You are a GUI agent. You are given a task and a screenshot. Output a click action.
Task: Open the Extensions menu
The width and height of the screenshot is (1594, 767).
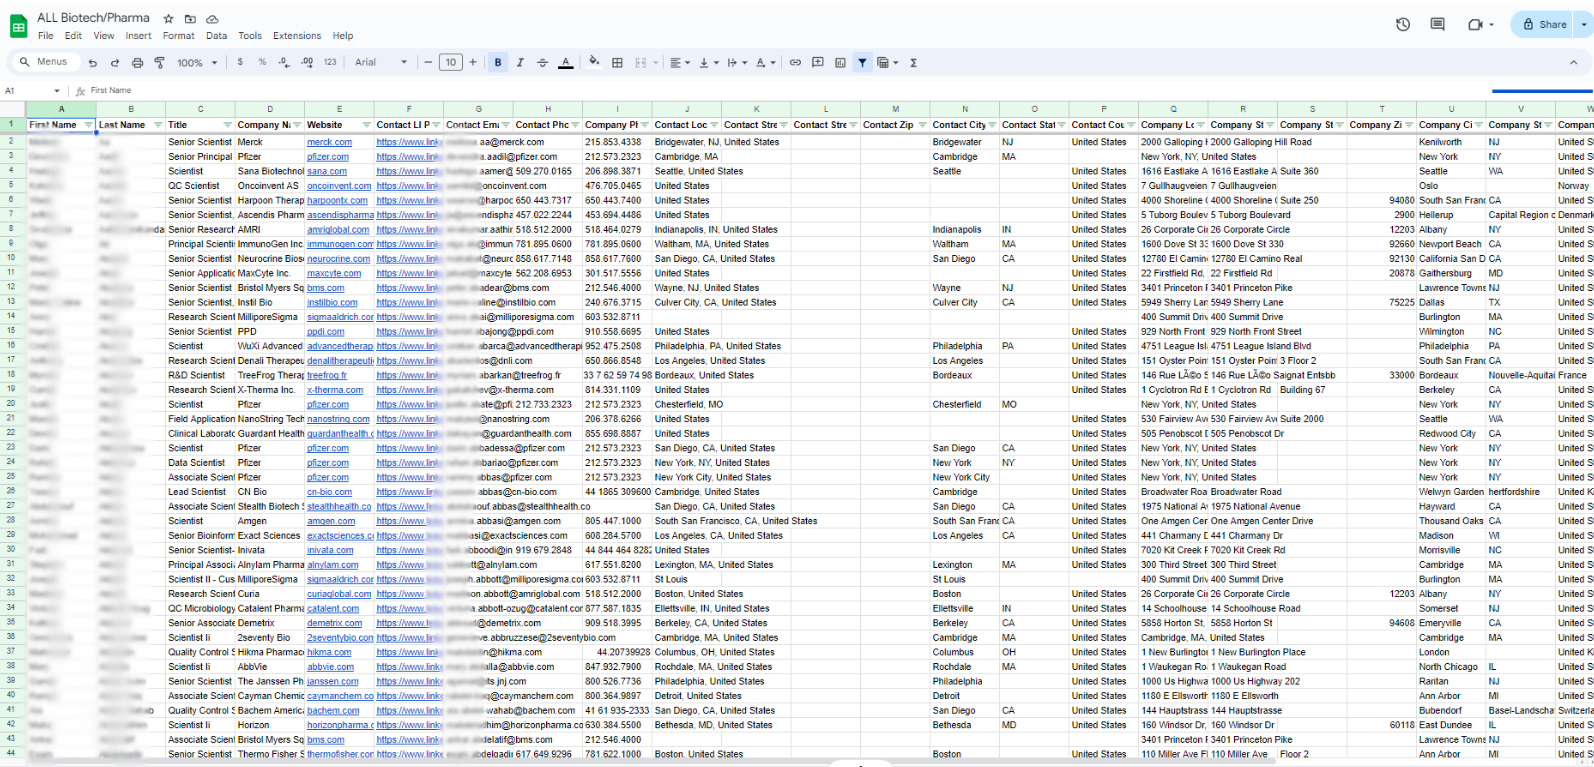click(297, 36)
